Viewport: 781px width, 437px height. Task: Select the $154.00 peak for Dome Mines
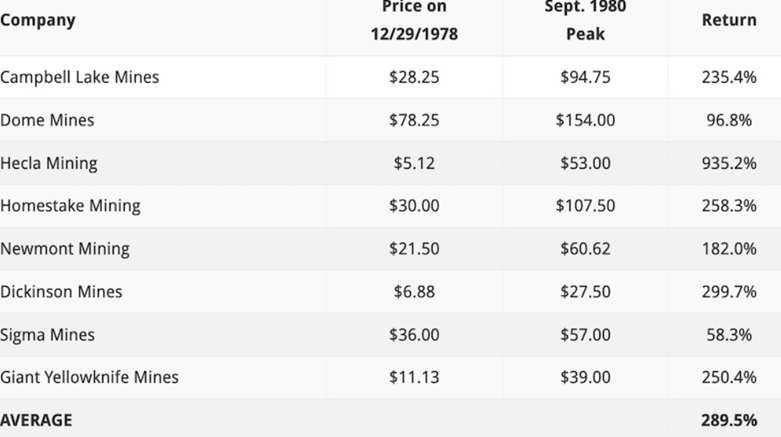pos(585,120)
